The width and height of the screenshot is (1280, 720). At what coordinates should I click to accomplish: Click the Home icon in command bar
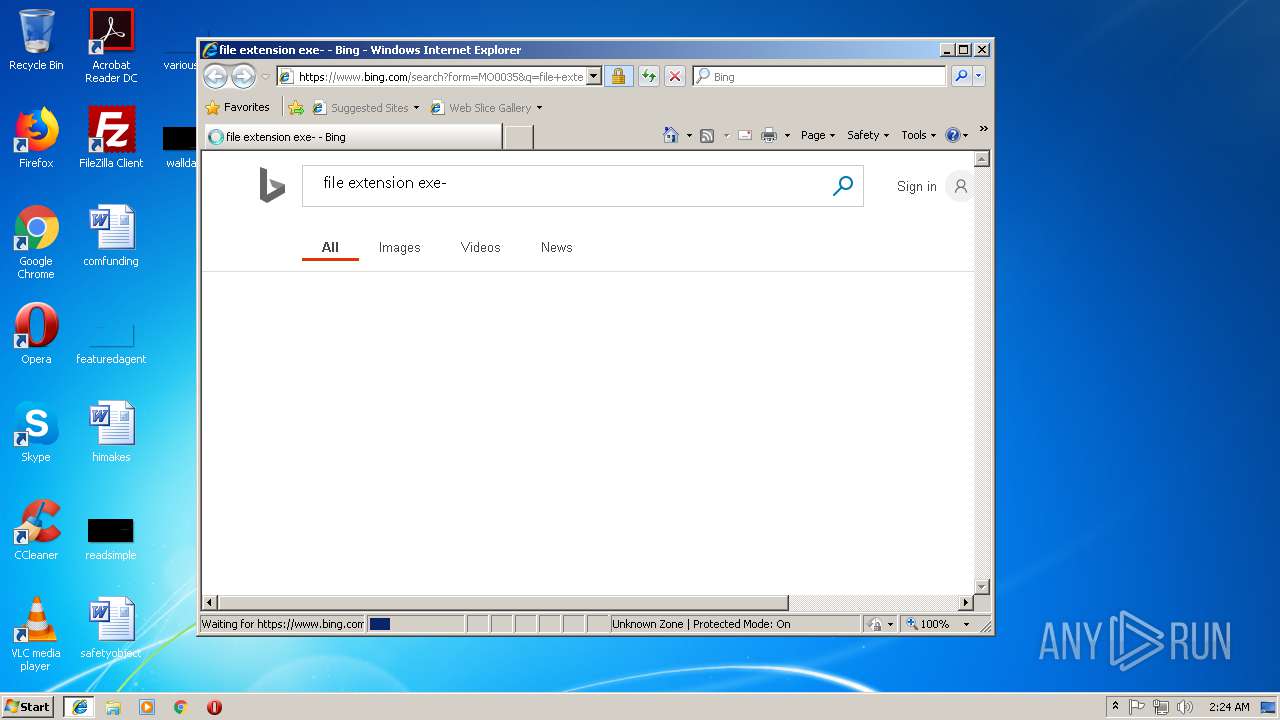[671, 135]
